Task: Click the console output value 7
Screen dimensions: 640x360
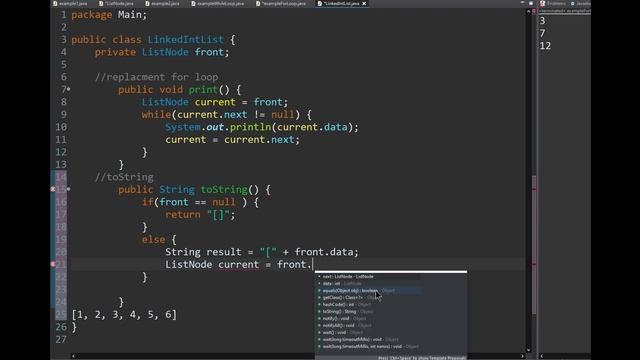Action: point(542,33)
